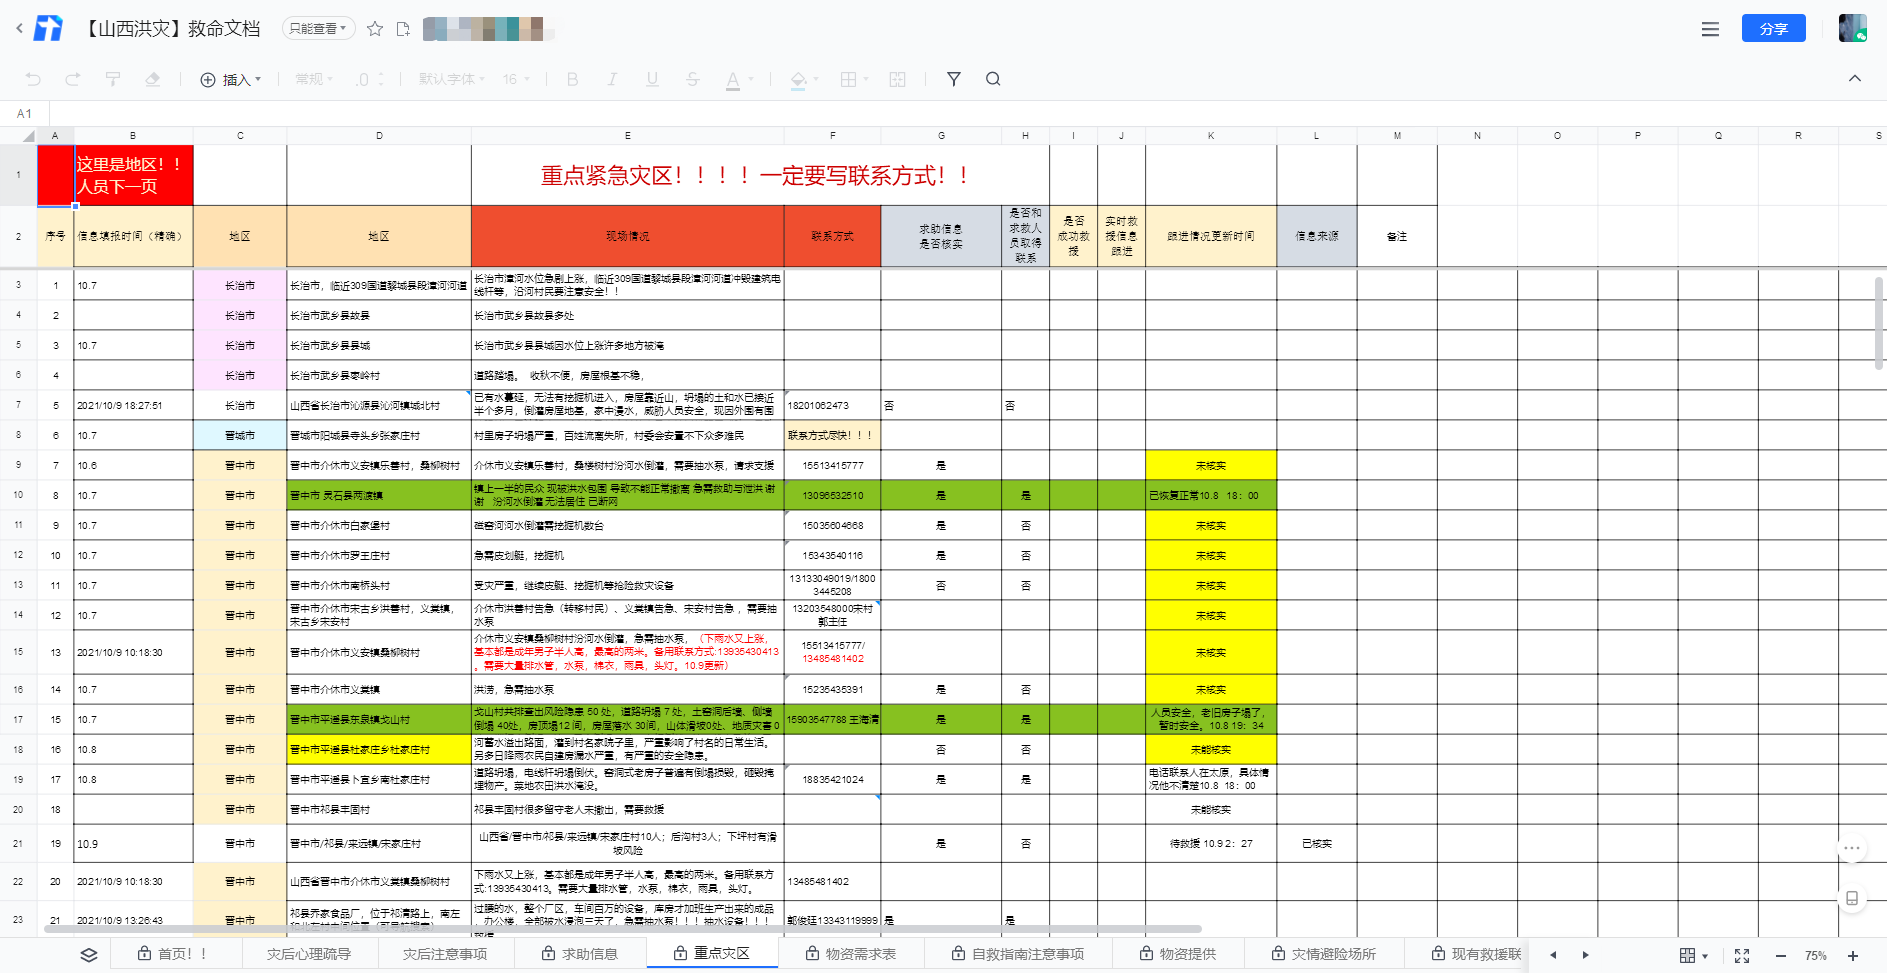This screenshot has height=973, width=1887.
Task: Enter fullscreen view mode
Action: coord(1742,956)
